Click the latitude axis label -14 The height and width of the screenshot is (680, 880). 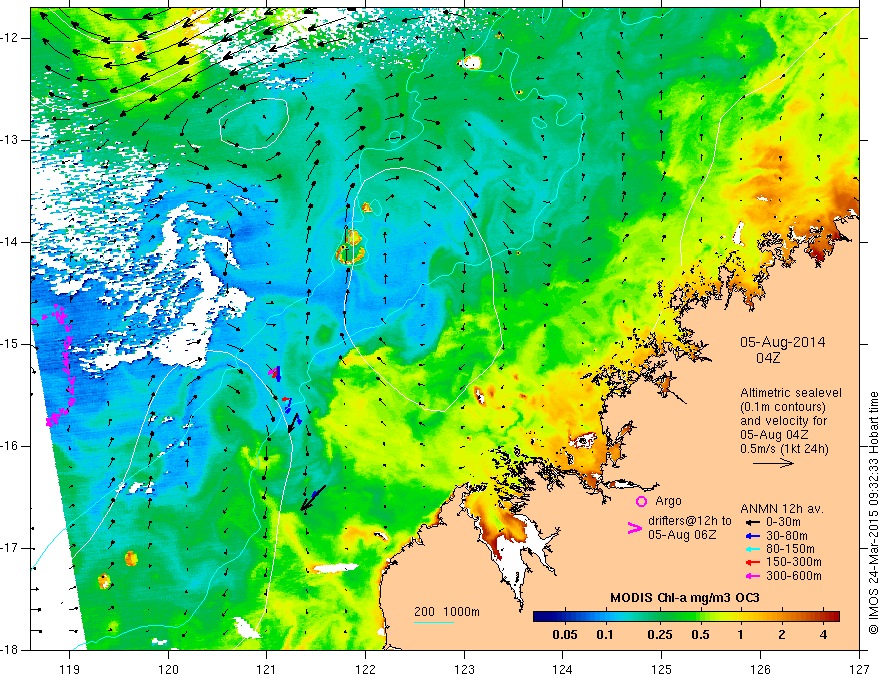[10, 242]
